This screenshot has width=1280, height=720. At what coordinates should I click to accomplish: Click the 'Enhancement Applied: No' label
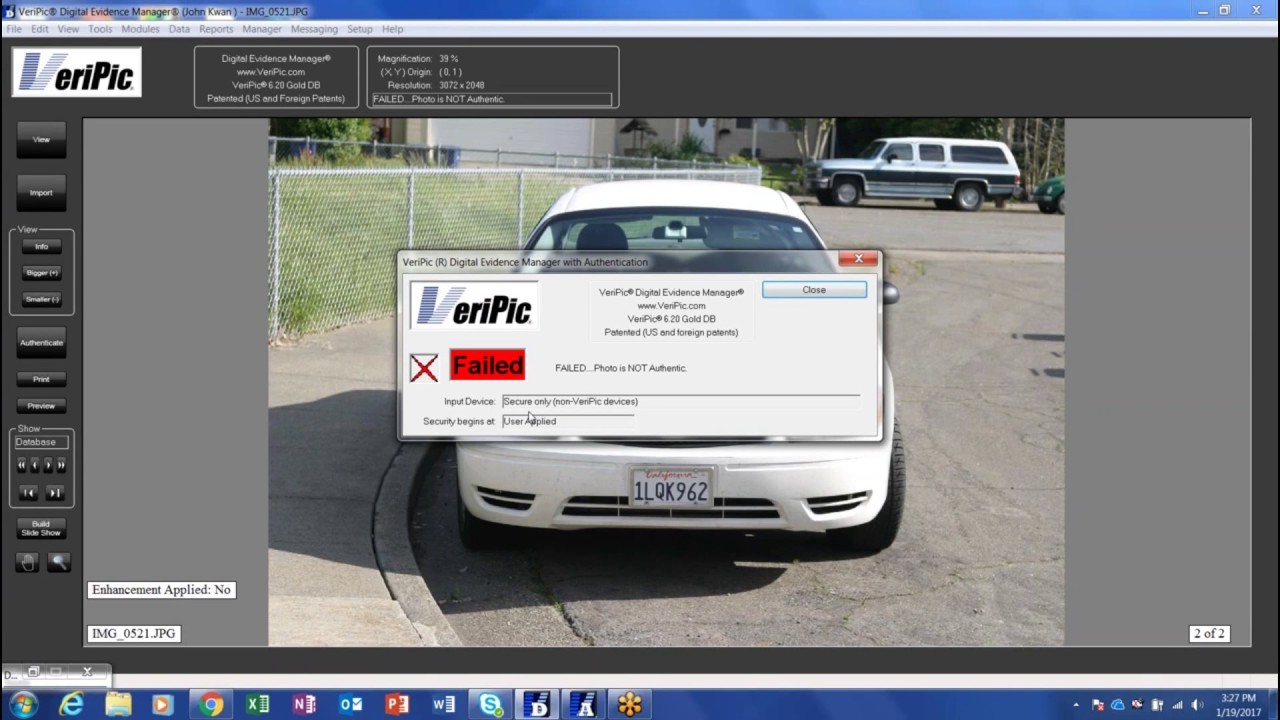tap(161, 590)
